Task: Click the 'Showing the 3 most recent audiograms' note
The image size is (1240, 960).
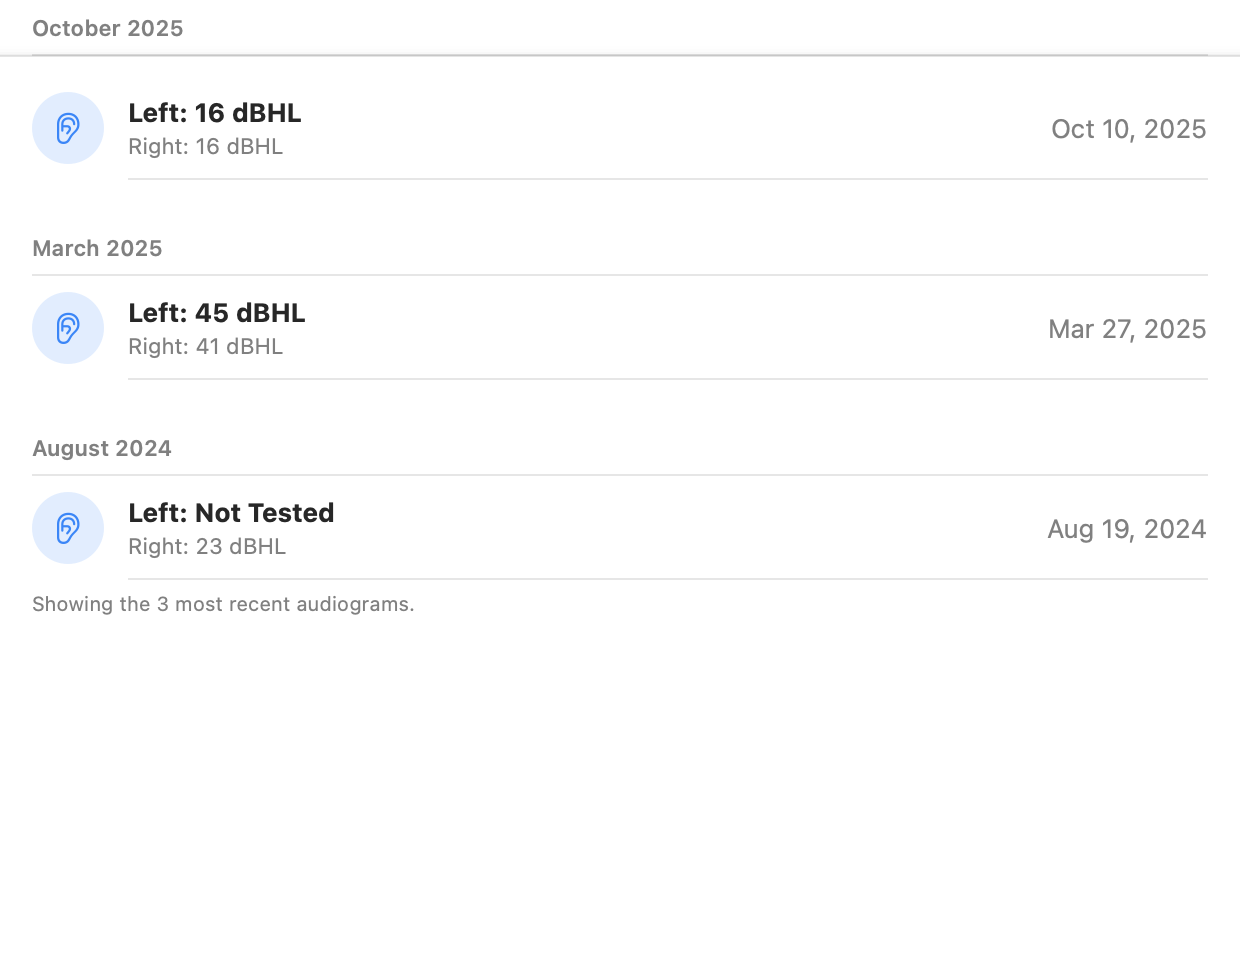Action: click(223, 604)
